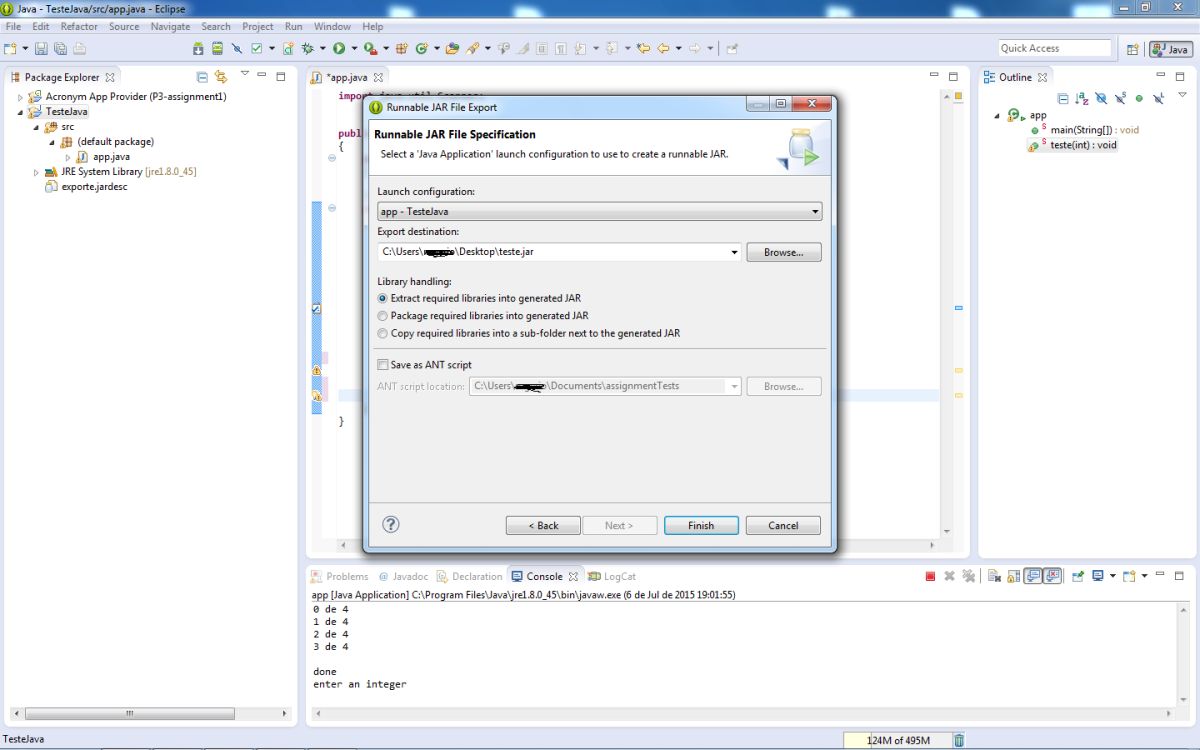Click Collapse All in Outline view
The width and height of the screenshot is (1200, 750).
1063,98
